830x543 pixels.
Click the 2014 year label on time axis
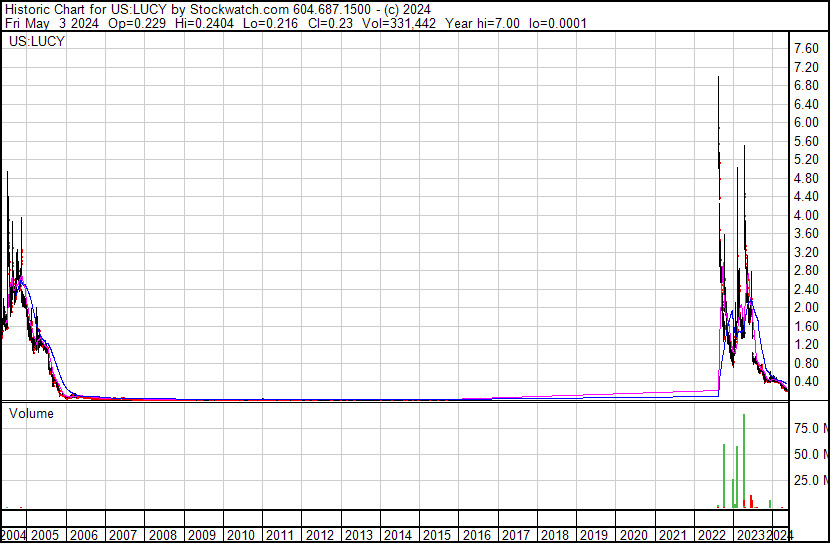tap(398, 535)
